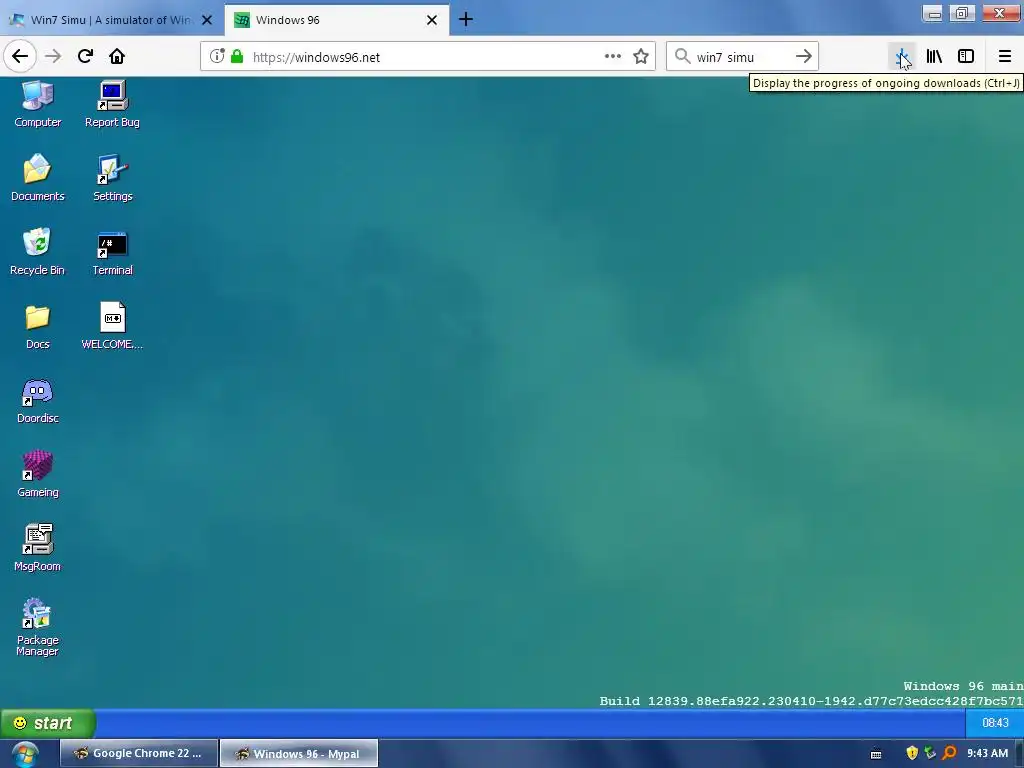Click the green secure connection padlock
This screenshot has height=768, width=1024.
[237, 56]
